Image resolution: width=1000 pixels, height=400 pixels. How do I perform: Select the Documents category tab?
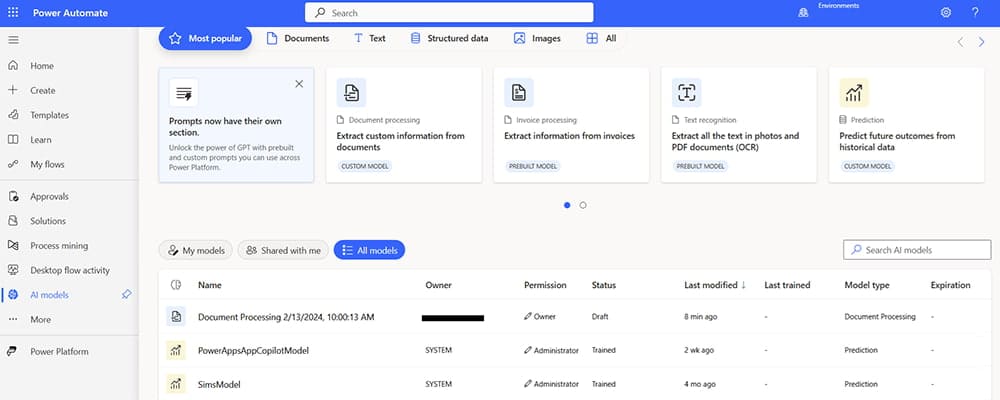(297, 38)
